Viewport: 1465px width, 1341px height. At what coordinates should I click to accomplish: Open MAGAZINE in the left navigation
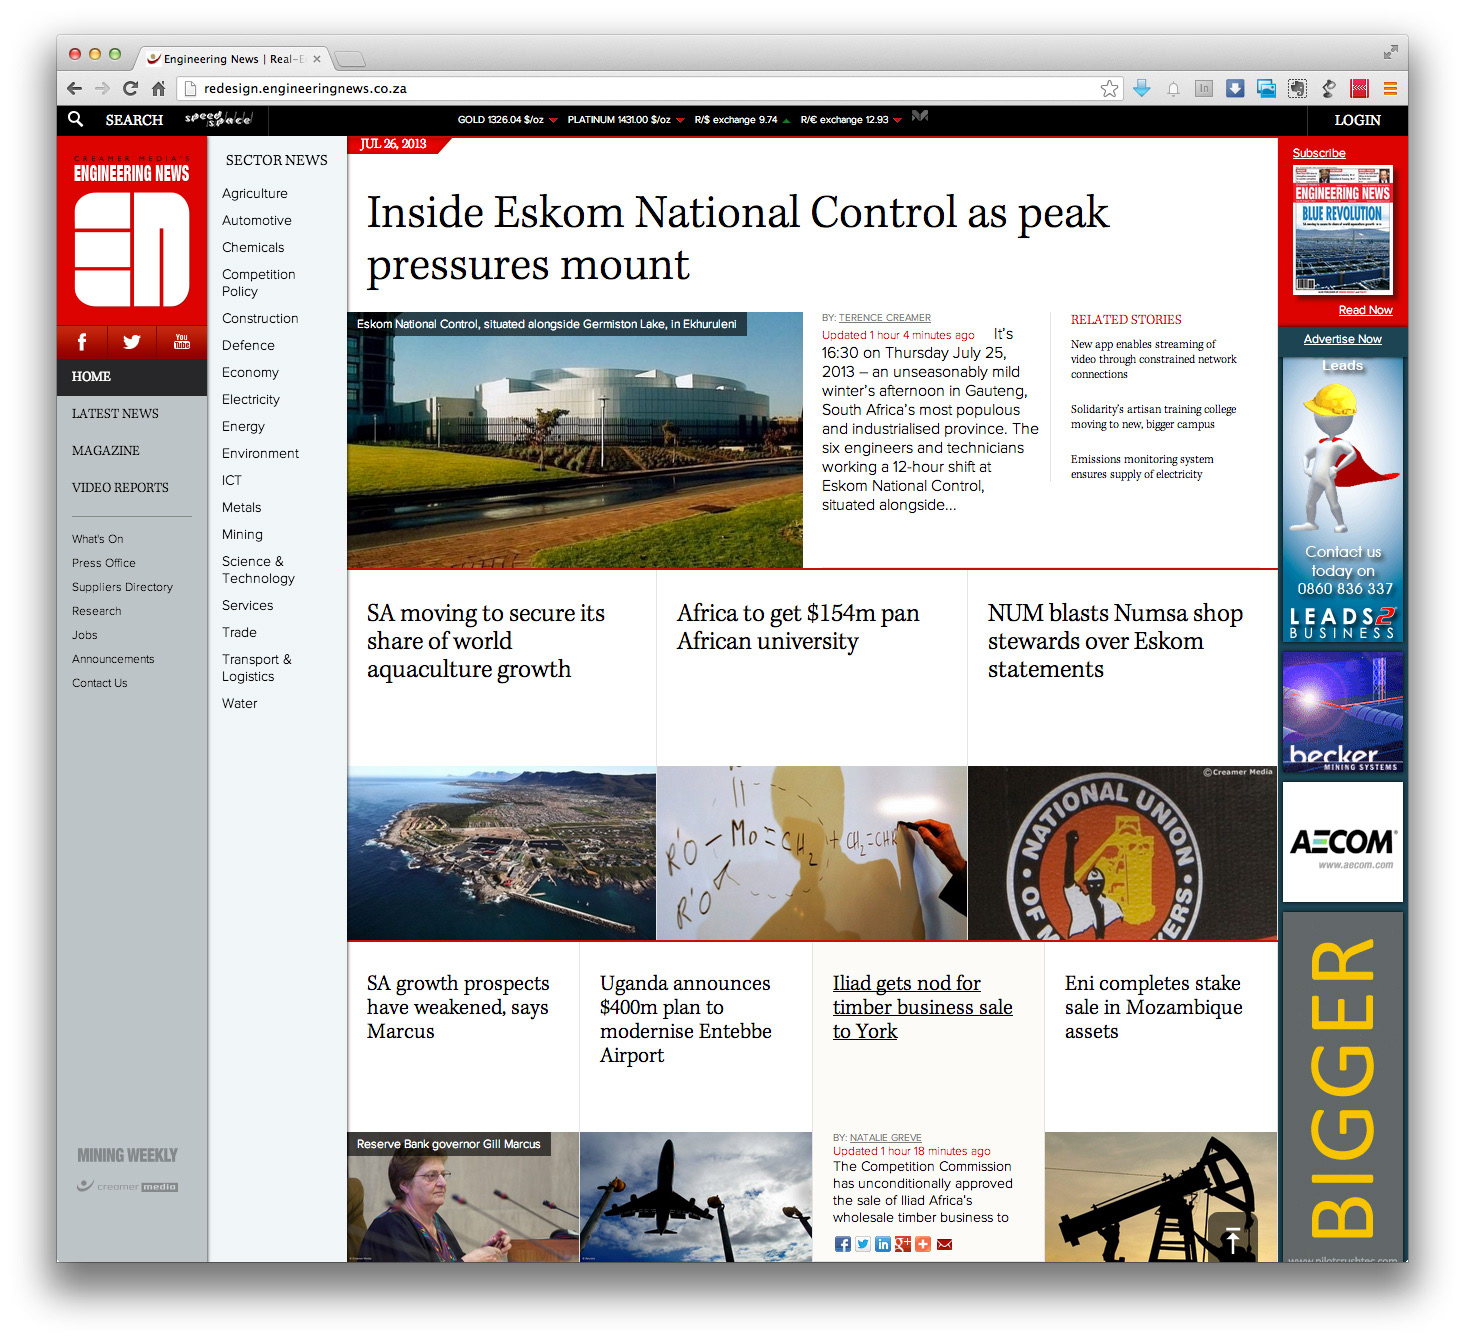click(105, 451)
